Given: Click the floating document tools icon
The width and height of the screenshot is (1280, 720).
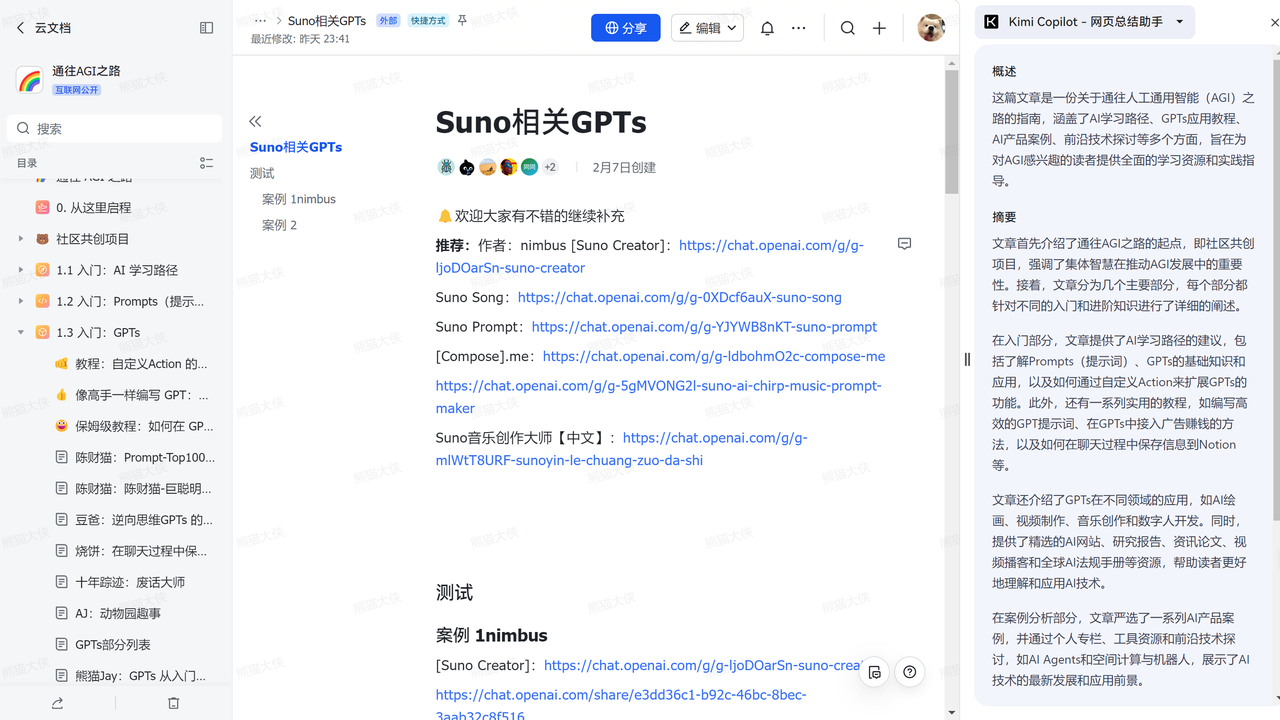Looking at the screenshot, I should 875,672.
